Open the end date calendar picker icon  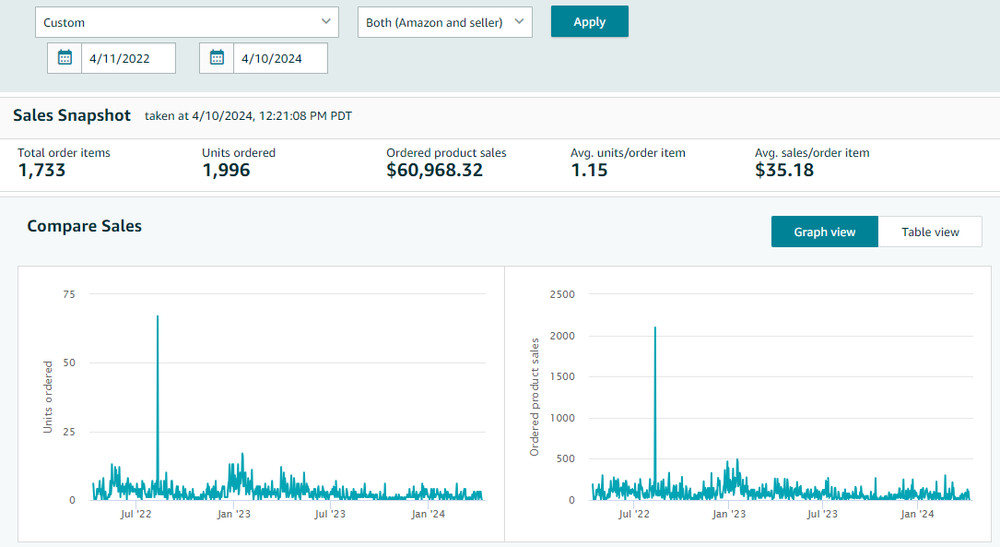point(217,58)
